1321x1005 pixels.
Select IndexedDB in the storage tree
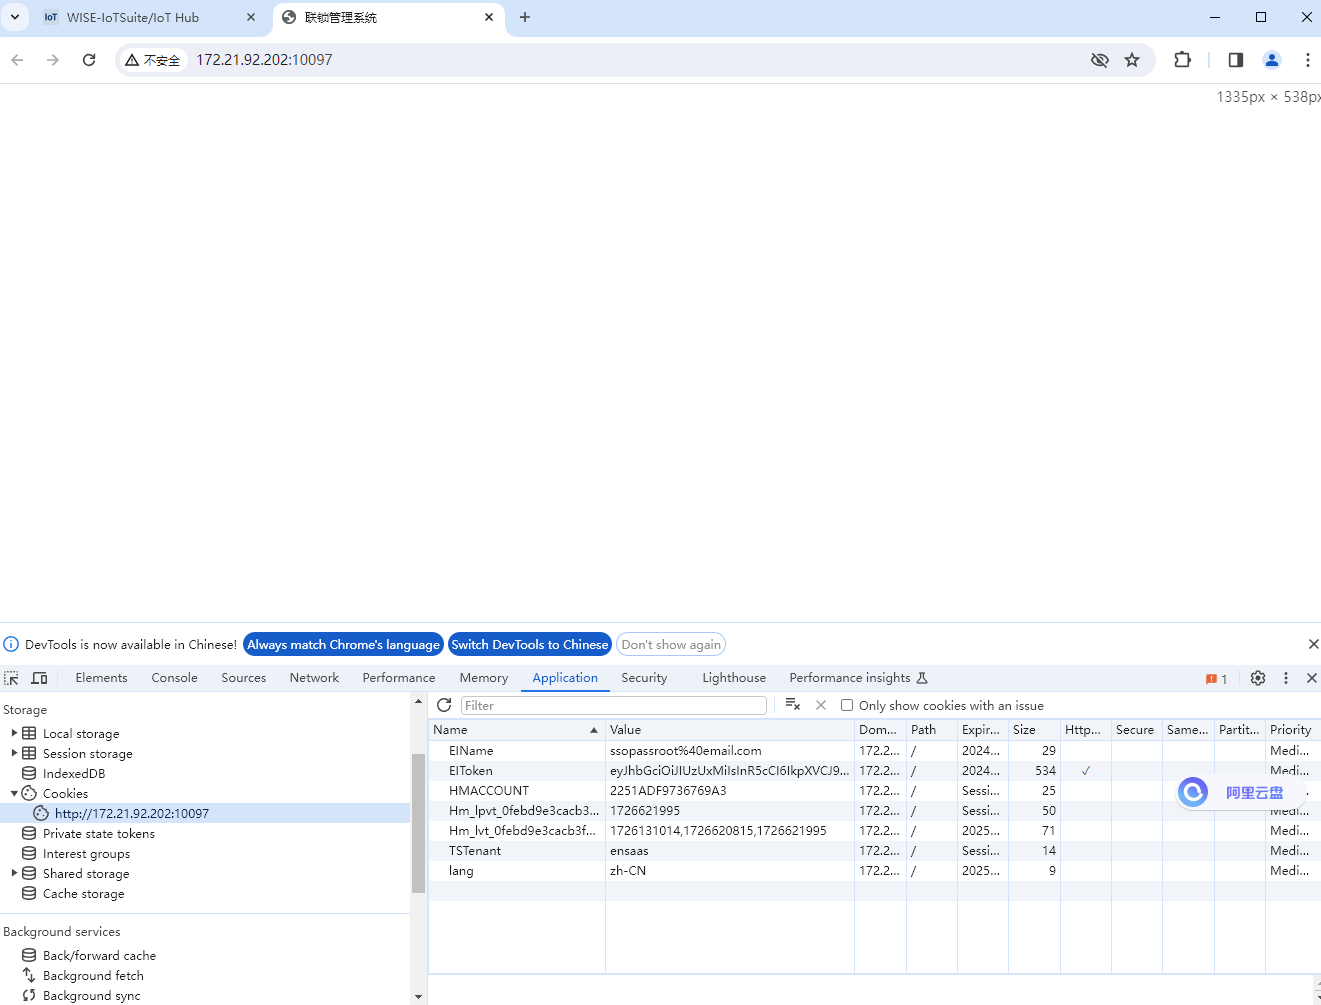tap(74, 773)
